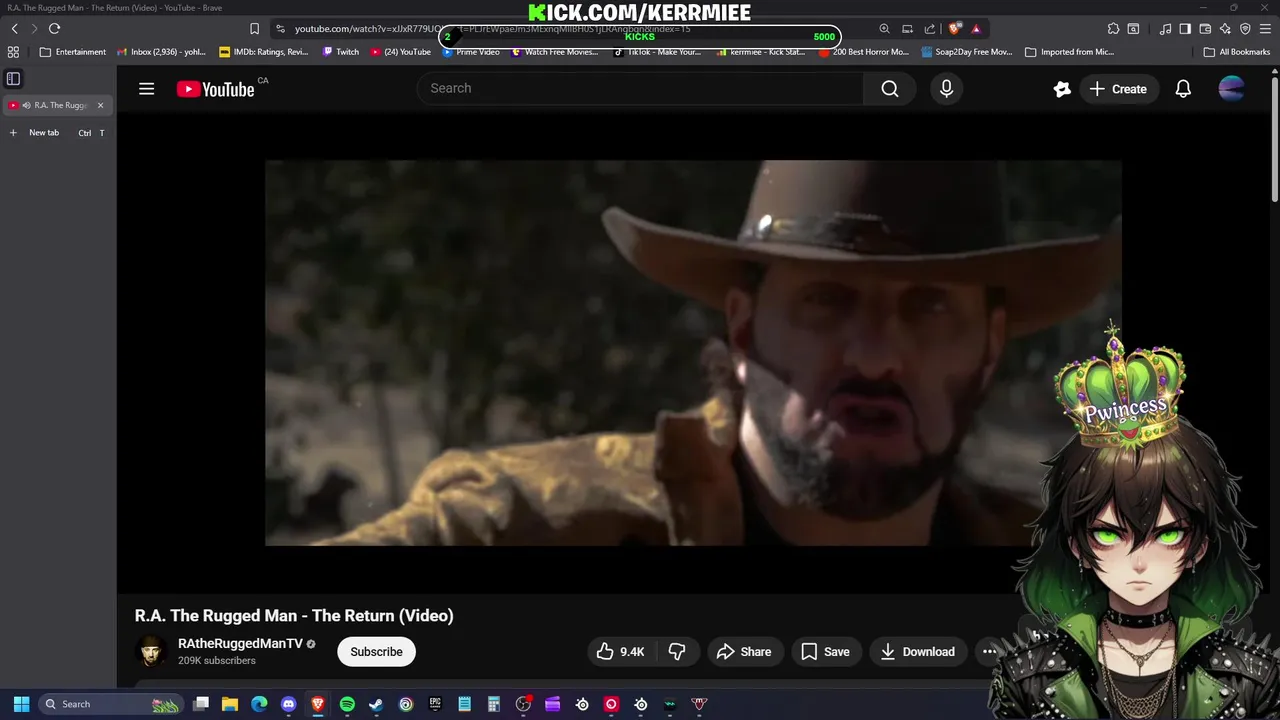Open Steam from taskbar
Viewport: 1280px width, 720px height.
pyautogui.click(x=376, y=704)
